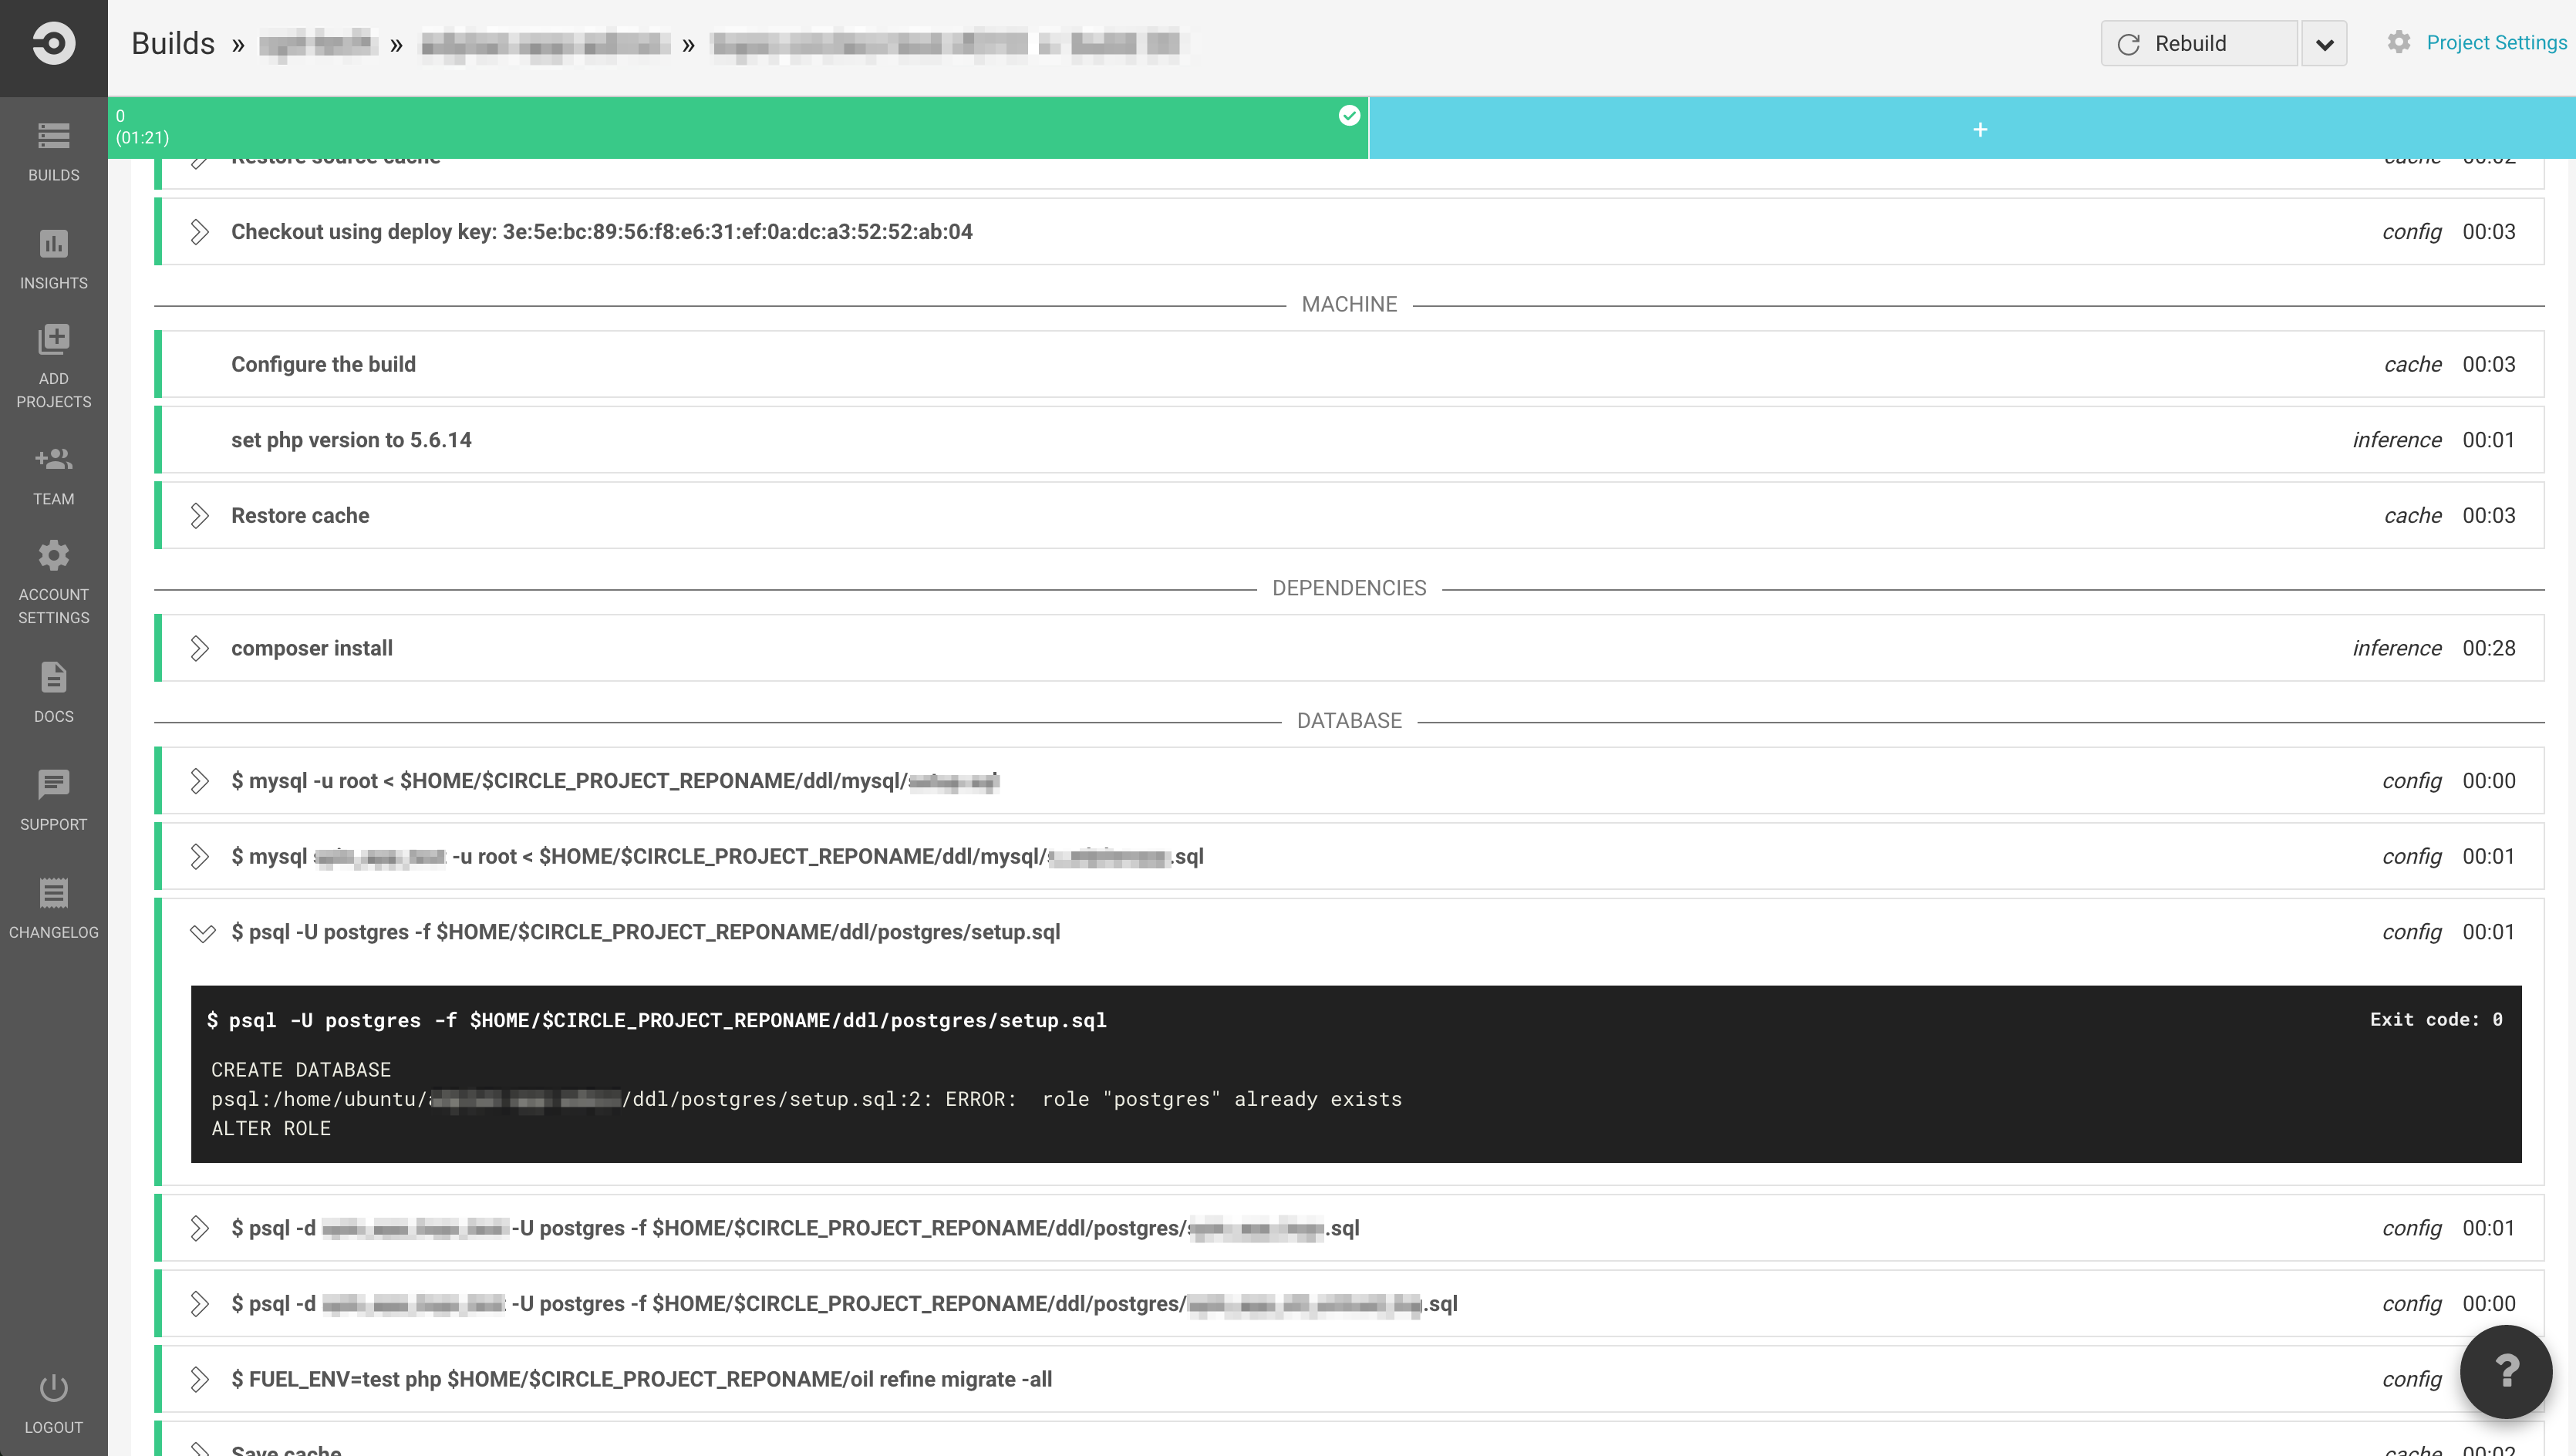Expand the Restore cache step
Image resolution: width=2576 pixels, height=1456 pixels.
201,515
